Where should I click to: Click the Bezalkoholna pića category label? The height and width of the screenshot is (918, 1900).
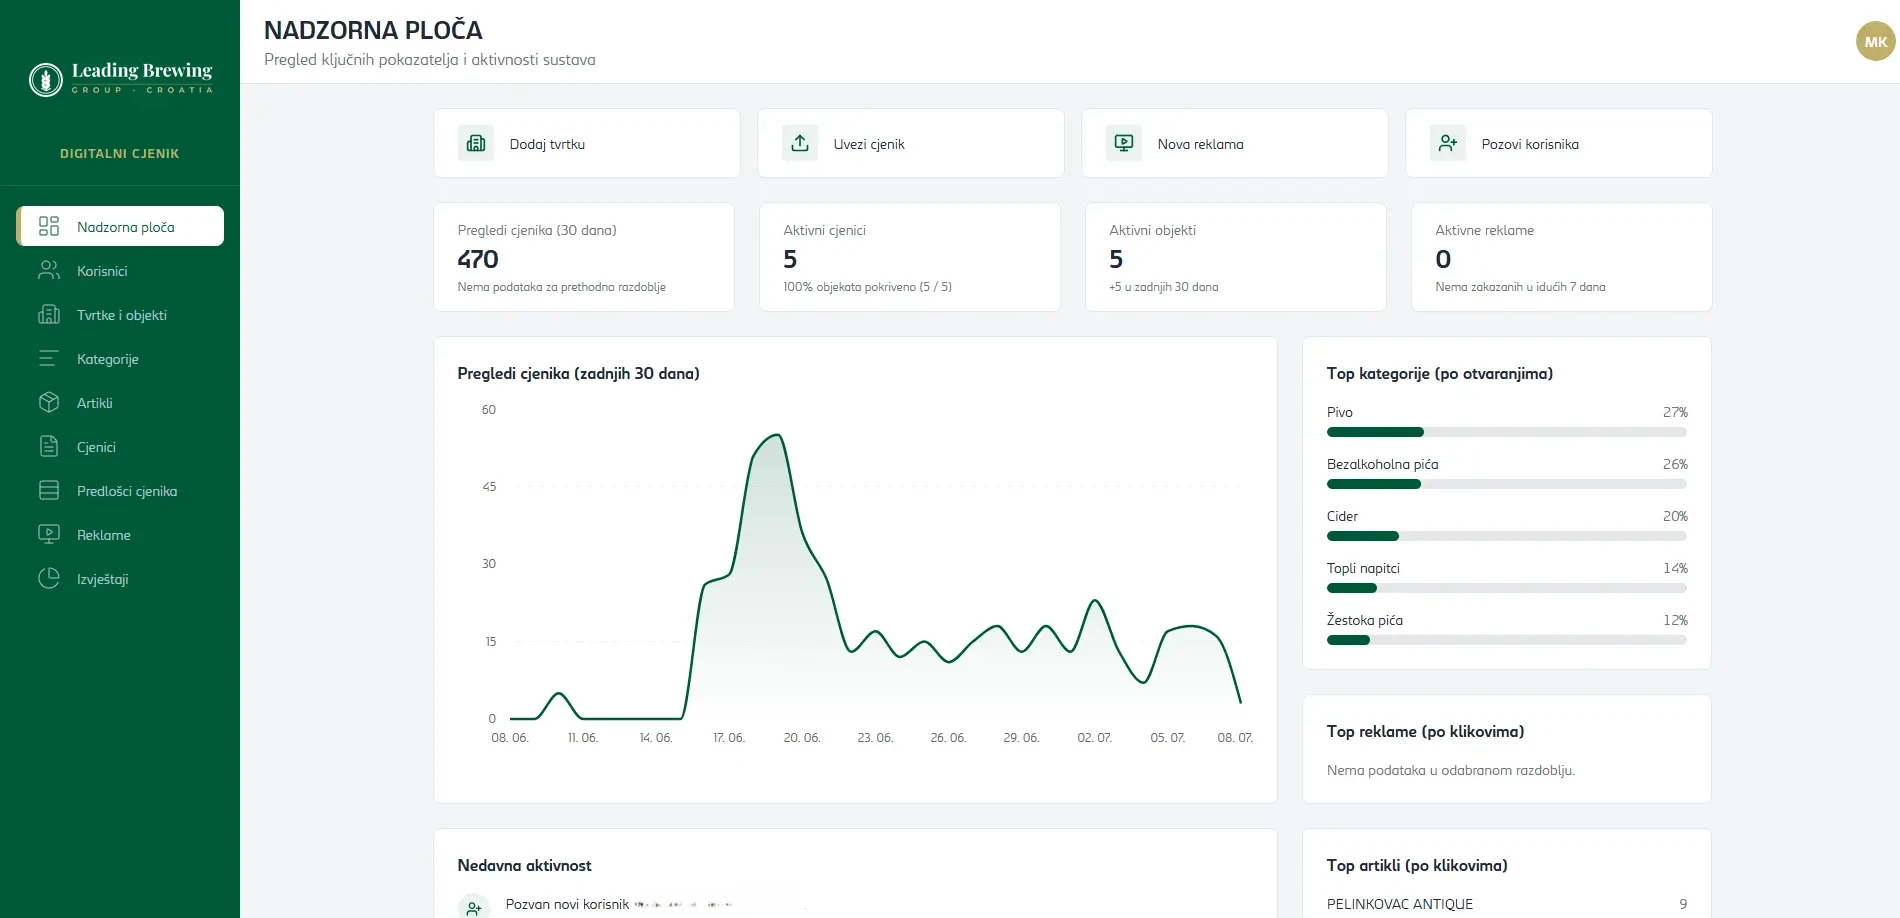[1382, 464]
